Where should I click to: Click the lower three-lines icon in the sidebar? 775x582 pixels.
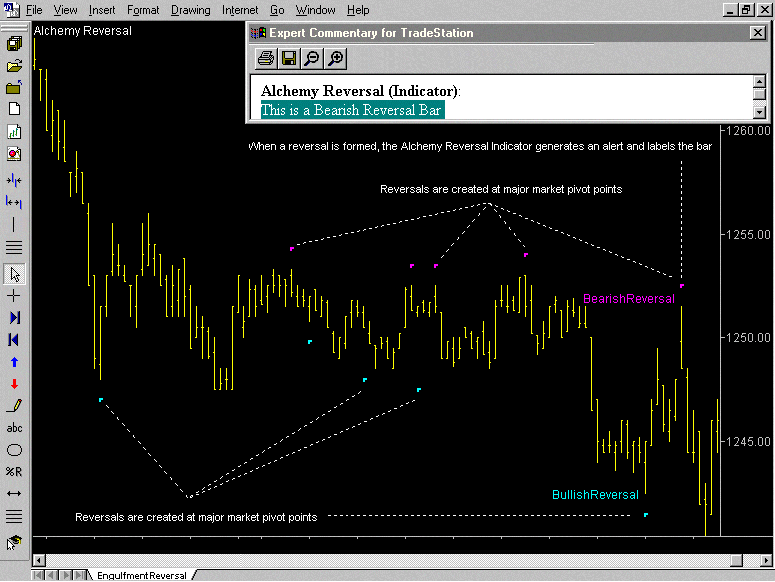pyautogui.click(x=14, y=516)
